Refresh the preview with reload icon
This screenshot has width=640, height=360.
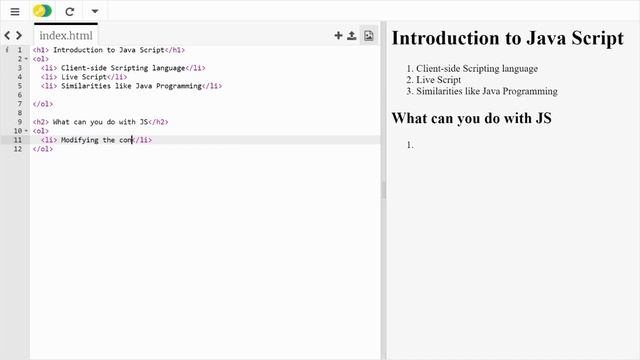pos(70,11)
